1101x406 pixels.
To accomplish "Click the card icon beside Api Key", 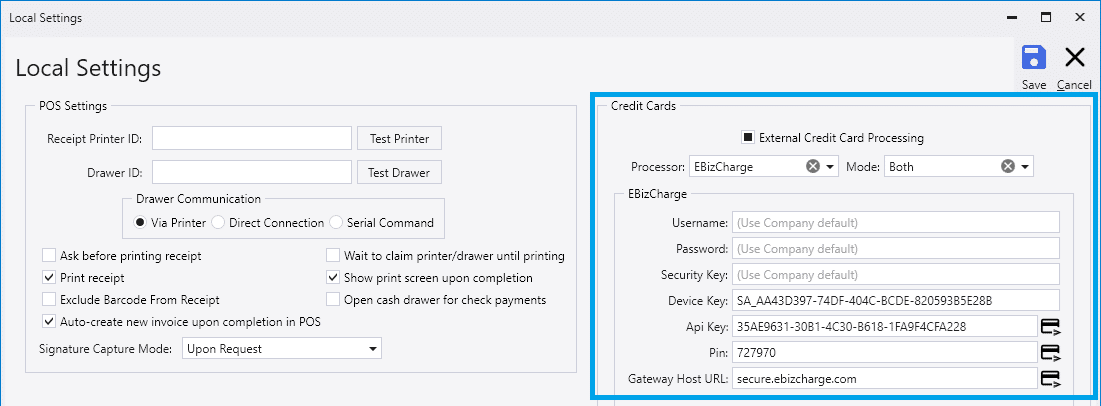I will (x=1050, y=326).
